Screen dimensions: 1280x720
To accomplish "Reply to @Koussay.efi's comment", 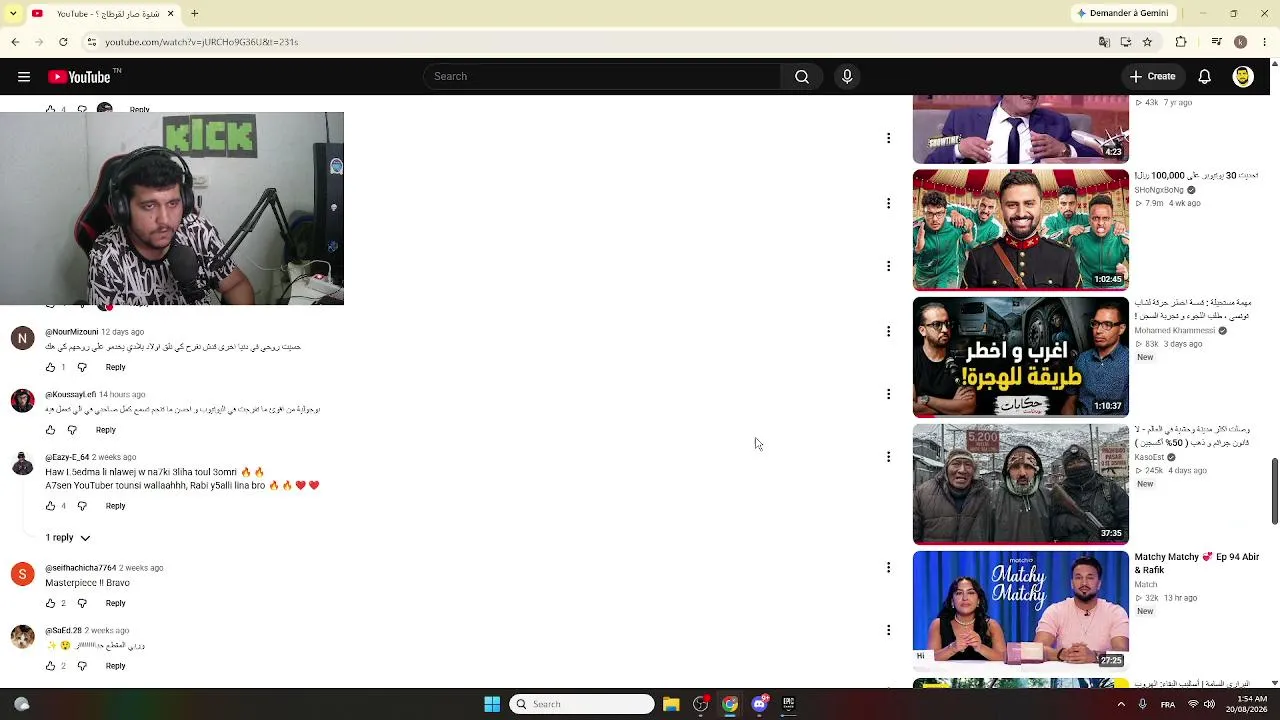I will [x=105, y=430].
